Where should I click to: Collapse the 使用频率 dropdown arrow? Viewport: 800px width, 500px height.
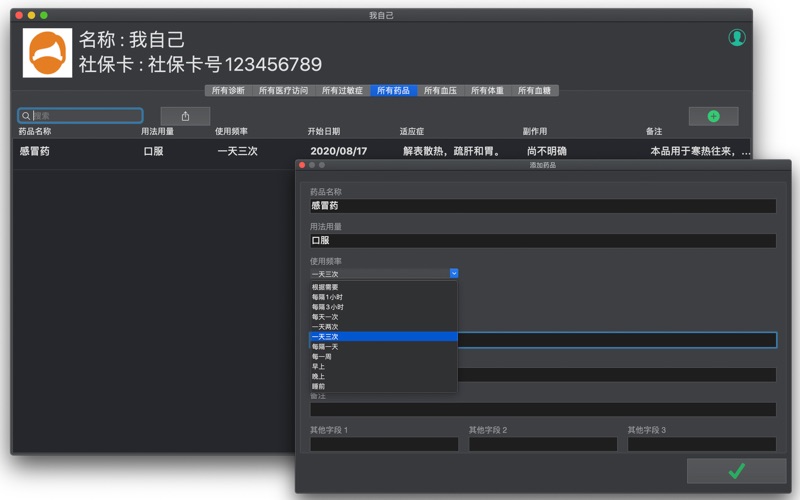[453, 273]
